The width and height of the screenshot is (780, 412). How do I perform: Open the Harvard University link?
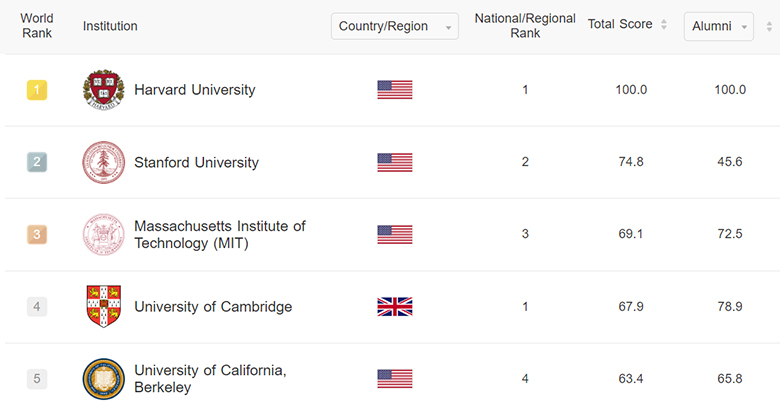195,90
